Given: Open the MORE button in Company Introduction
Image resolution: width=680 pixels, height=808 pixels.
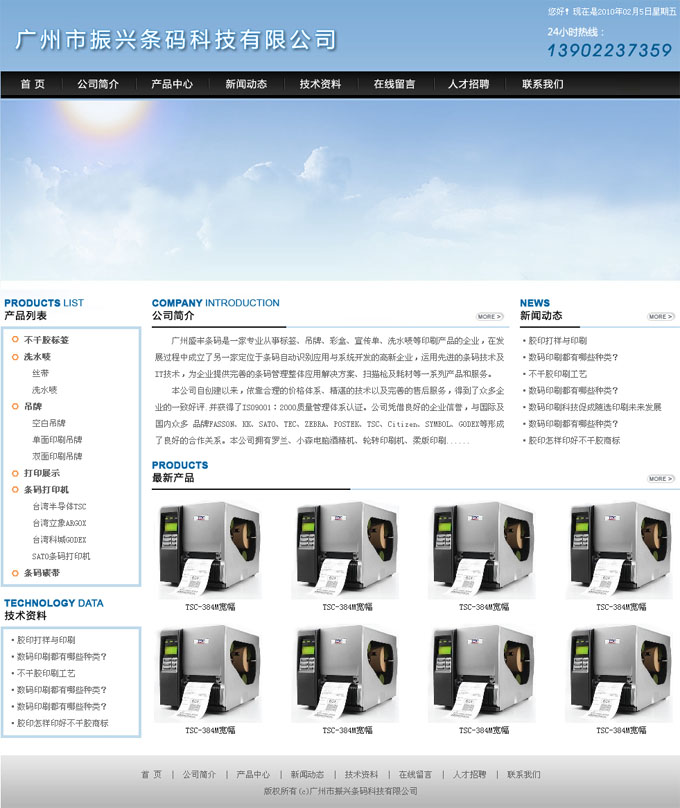Looking at the screenshot, I should click(490, 316).
